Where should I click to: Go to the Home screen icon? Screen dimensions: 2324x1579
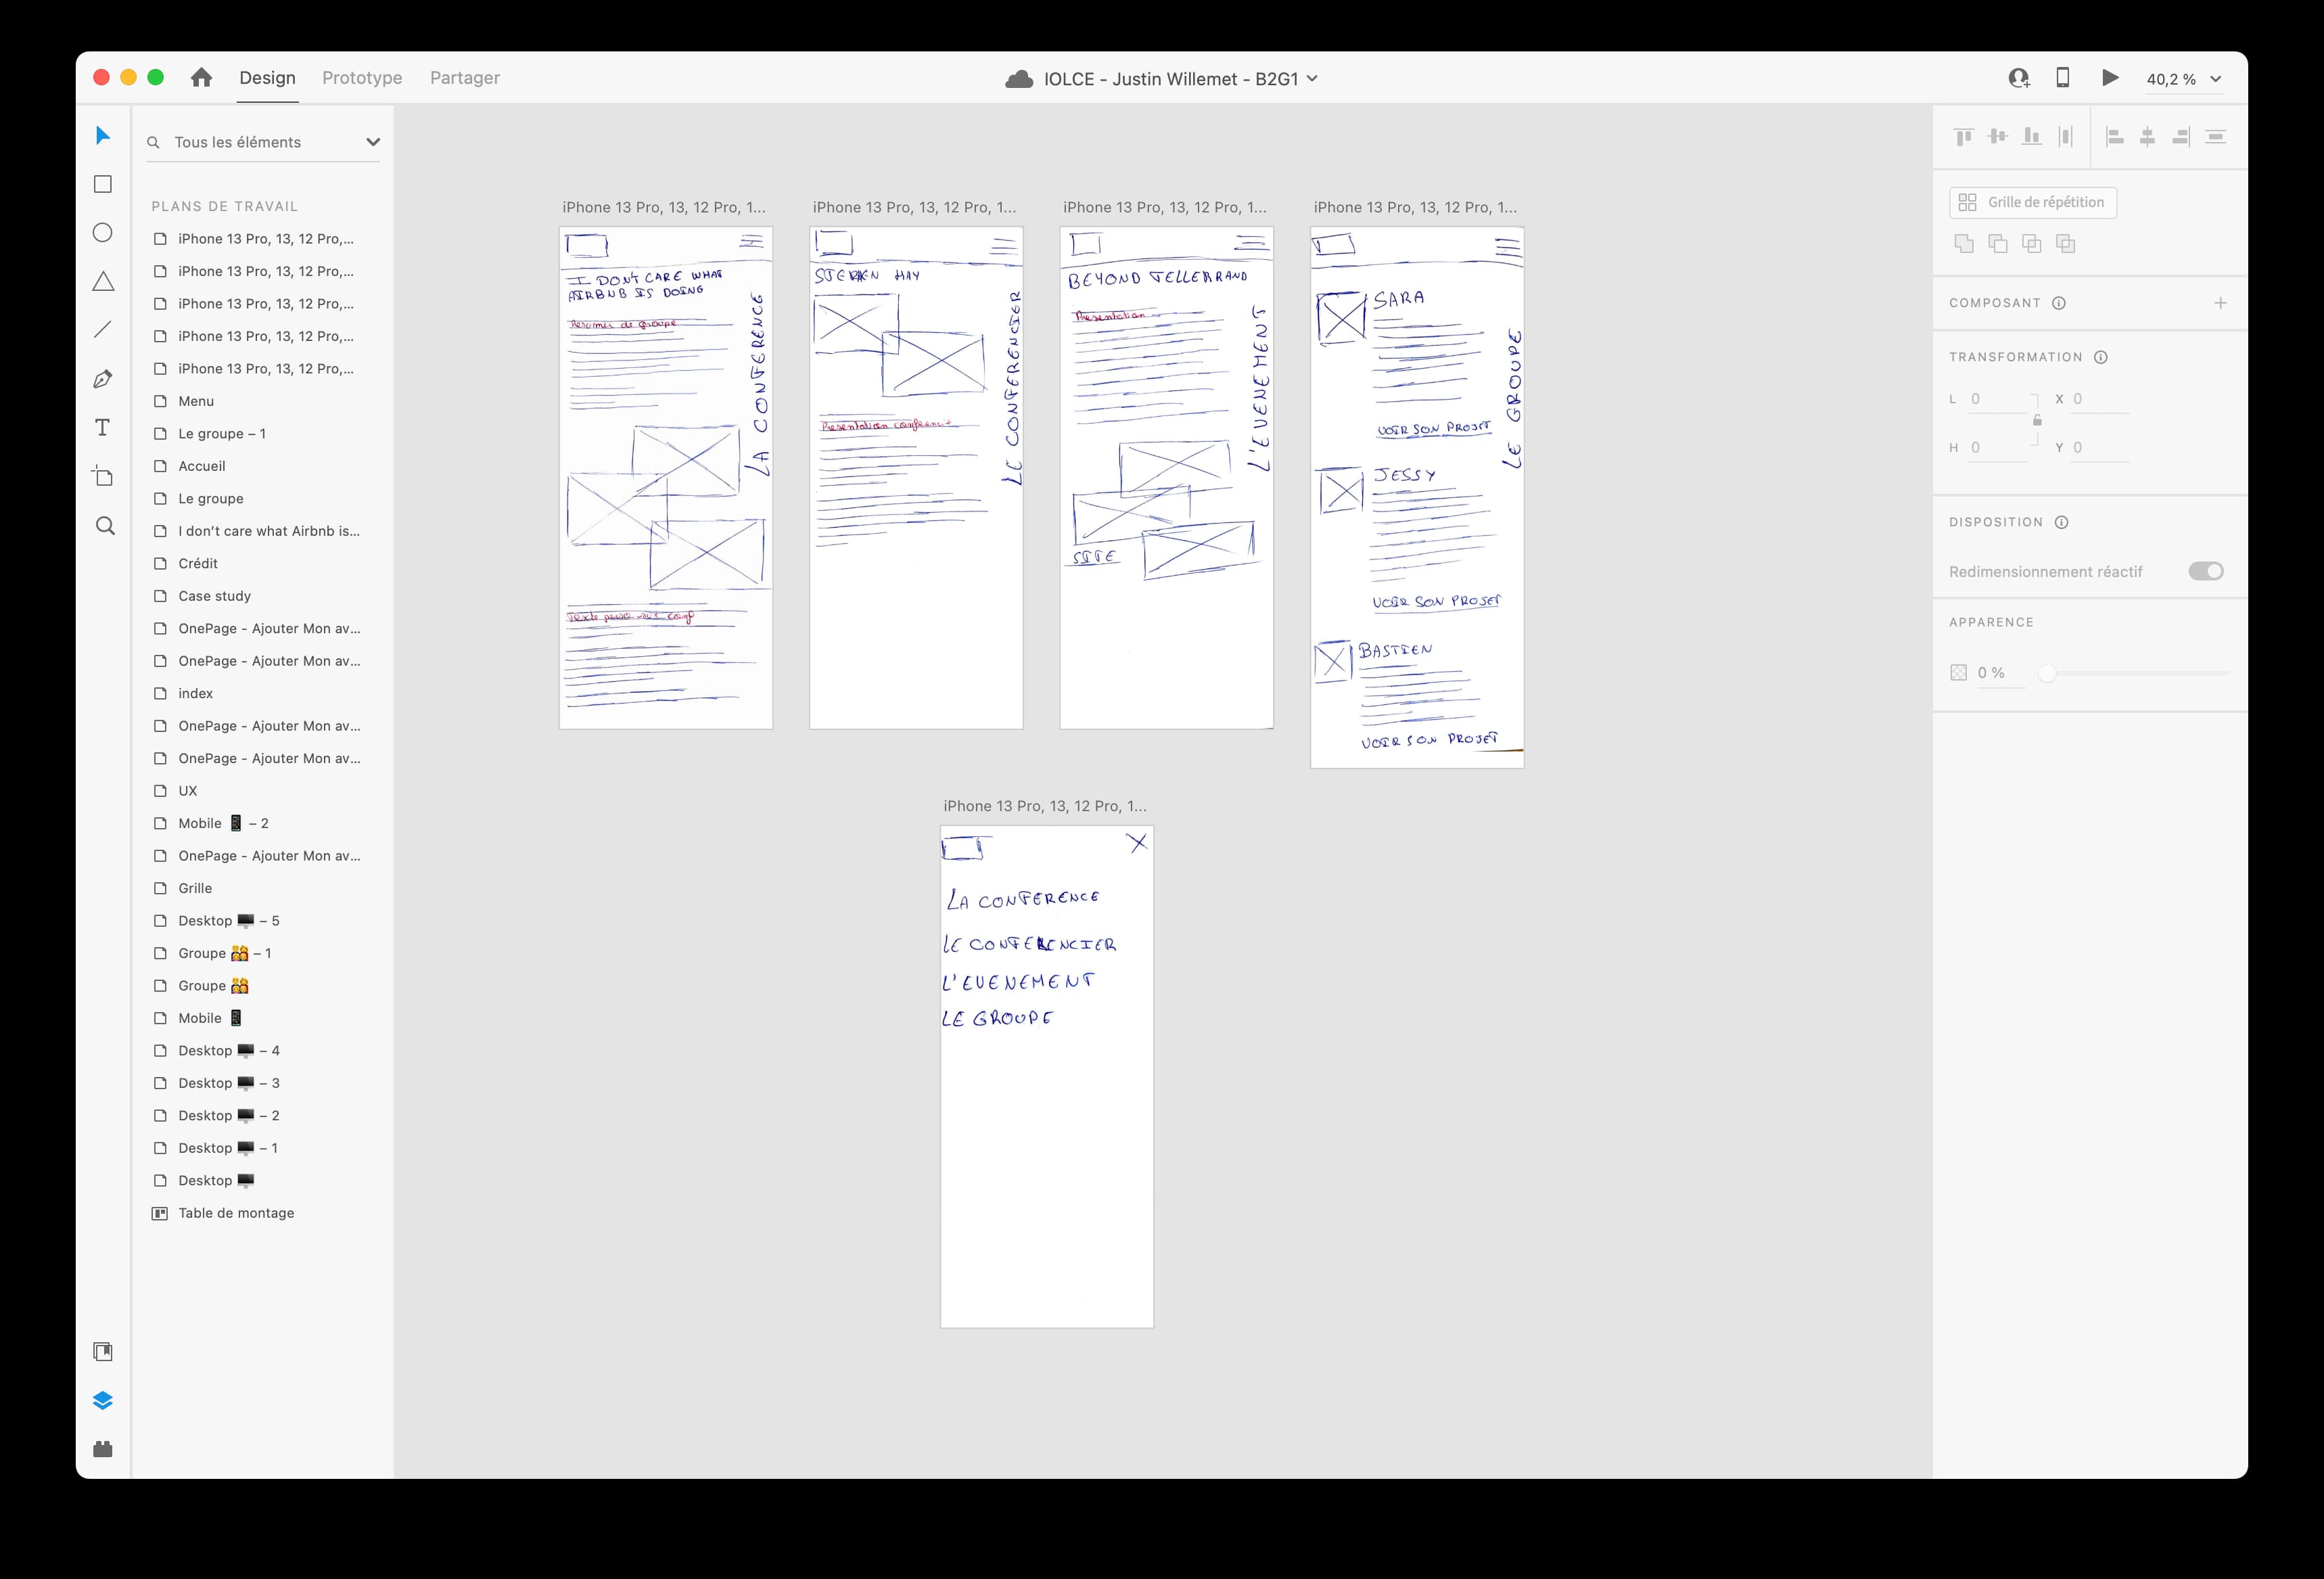pyautogui.click(x=201, y=77)
